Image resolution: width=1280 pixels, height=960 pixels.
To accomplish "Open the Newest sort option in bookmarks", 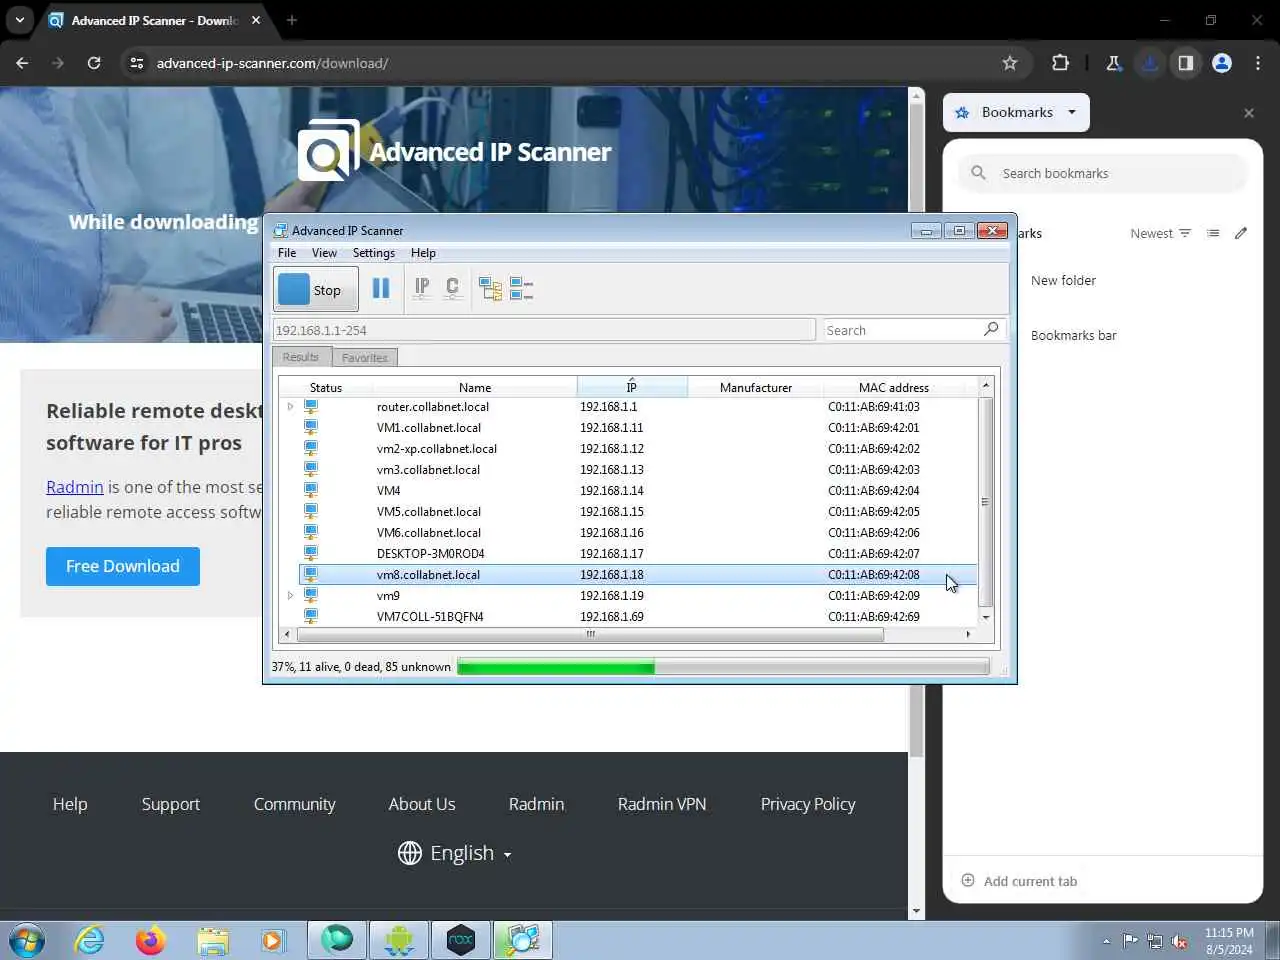I will pyautogui.click(x=1160, y=233).
